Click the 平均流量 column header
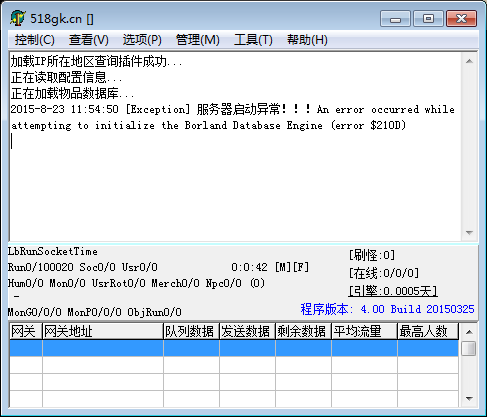Viewport: 487px width, 417px height. 365,331
